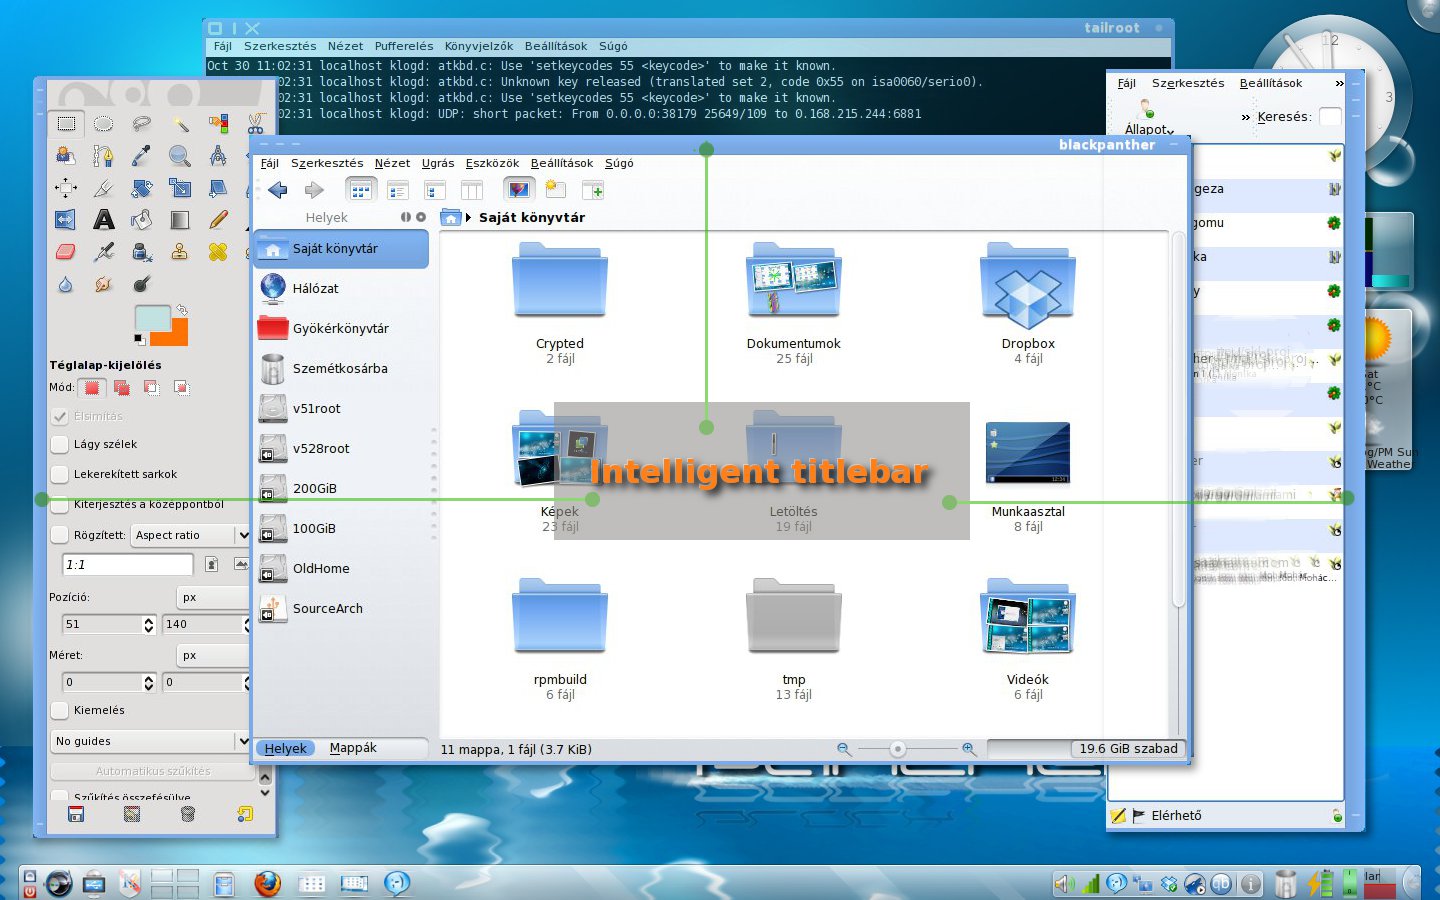Open the Eszközök menu in file manager
This screenshot has height=900, width=1440.
[492, 163]
